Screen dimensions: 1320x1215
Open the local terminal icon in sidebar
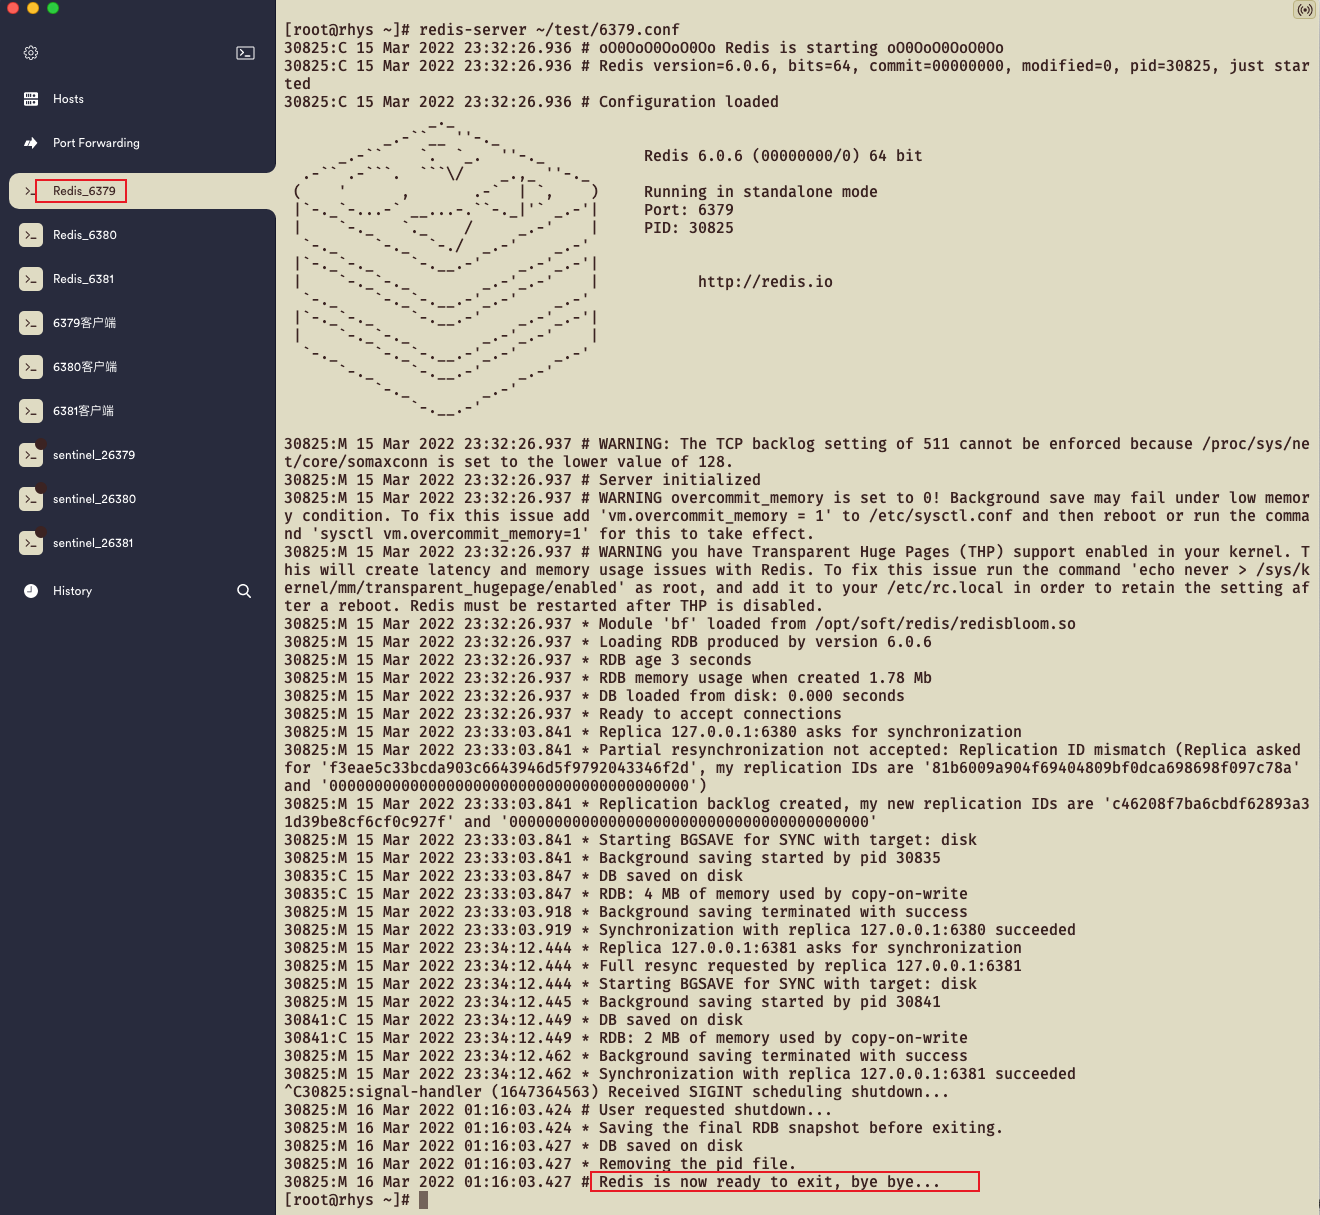[x=245, y=53]
